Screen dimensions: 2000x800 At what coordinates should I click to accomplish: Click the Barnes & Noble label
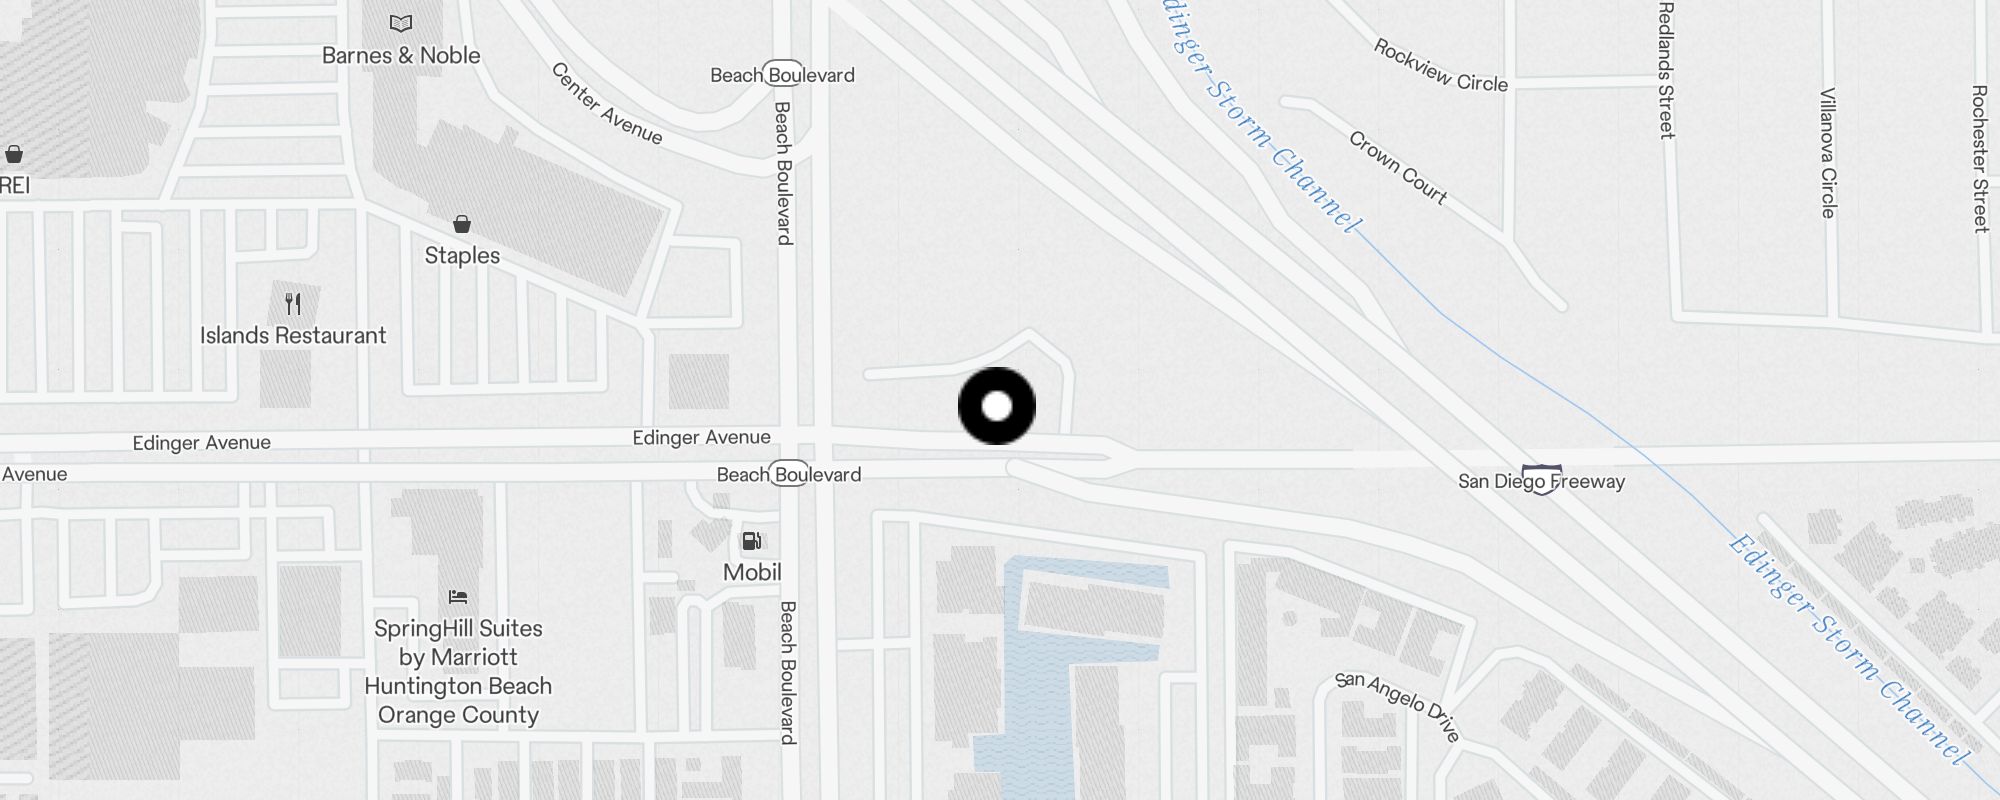pos(401,56)
